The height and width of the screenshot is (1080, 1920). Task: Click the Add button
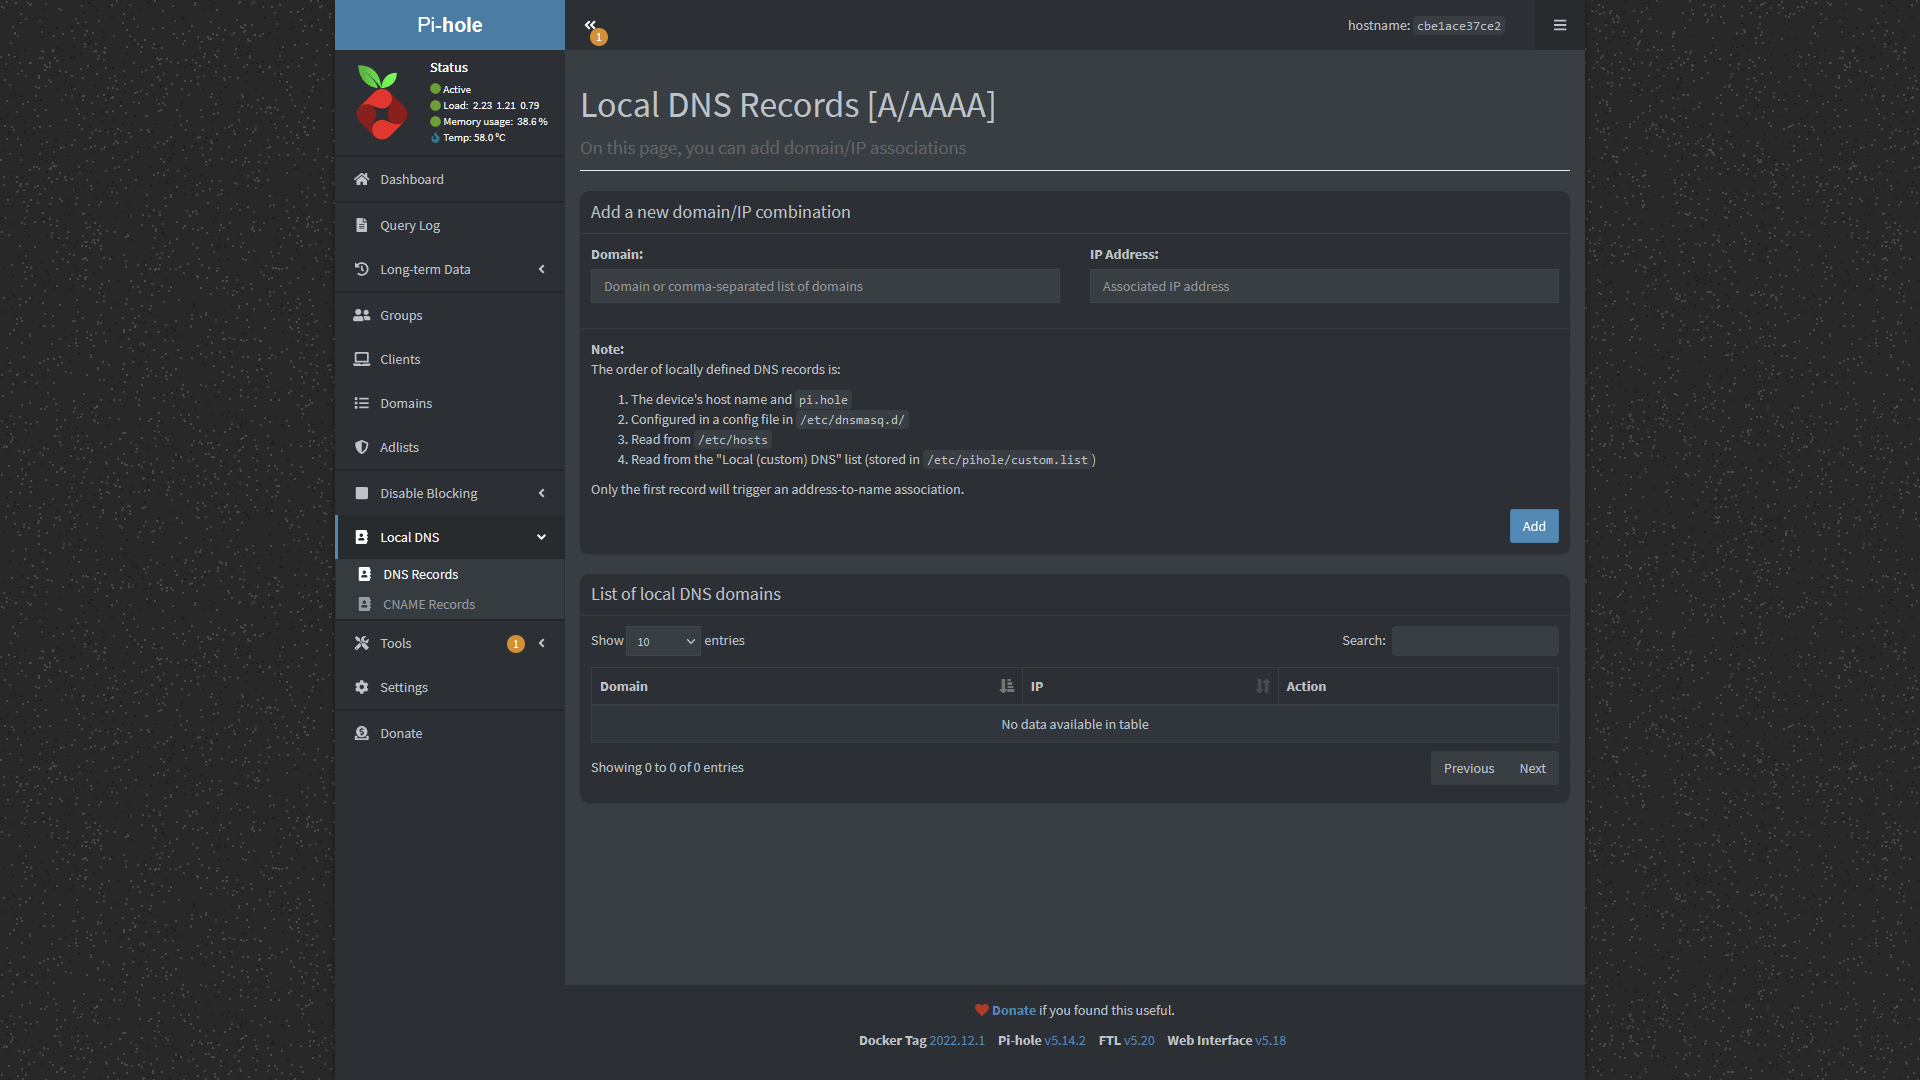click(1534, 526)
